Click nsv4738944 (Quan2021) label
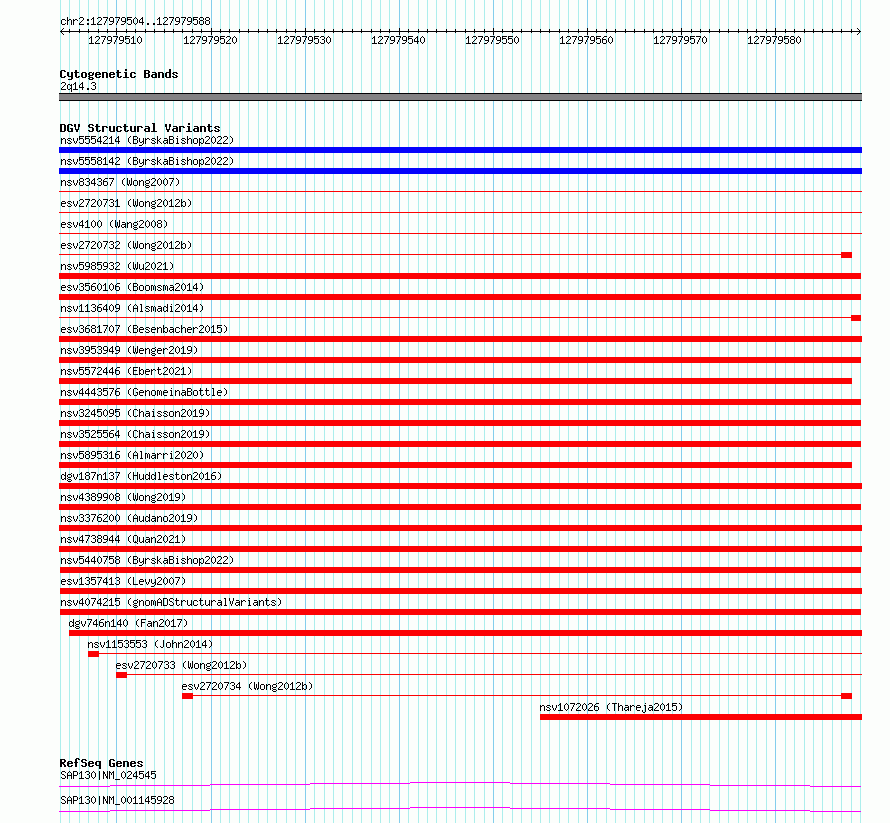Screen dimensions: 890x823 coord(123,539)
